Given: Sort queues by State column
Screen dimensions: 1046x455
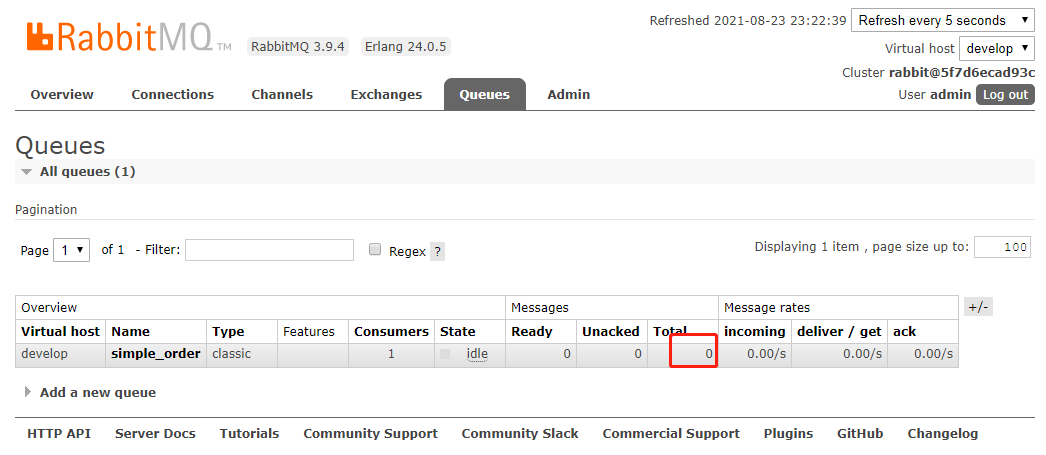Looking at the screenshot, I should 458,332.
